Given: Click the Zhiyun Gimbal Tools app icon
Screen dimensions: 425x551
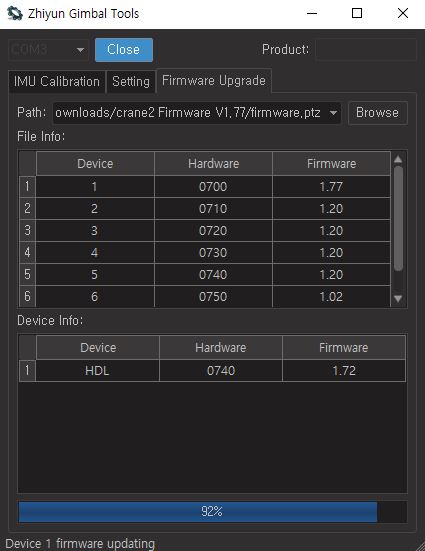Looking at the screenshot, I should point(15,14).
